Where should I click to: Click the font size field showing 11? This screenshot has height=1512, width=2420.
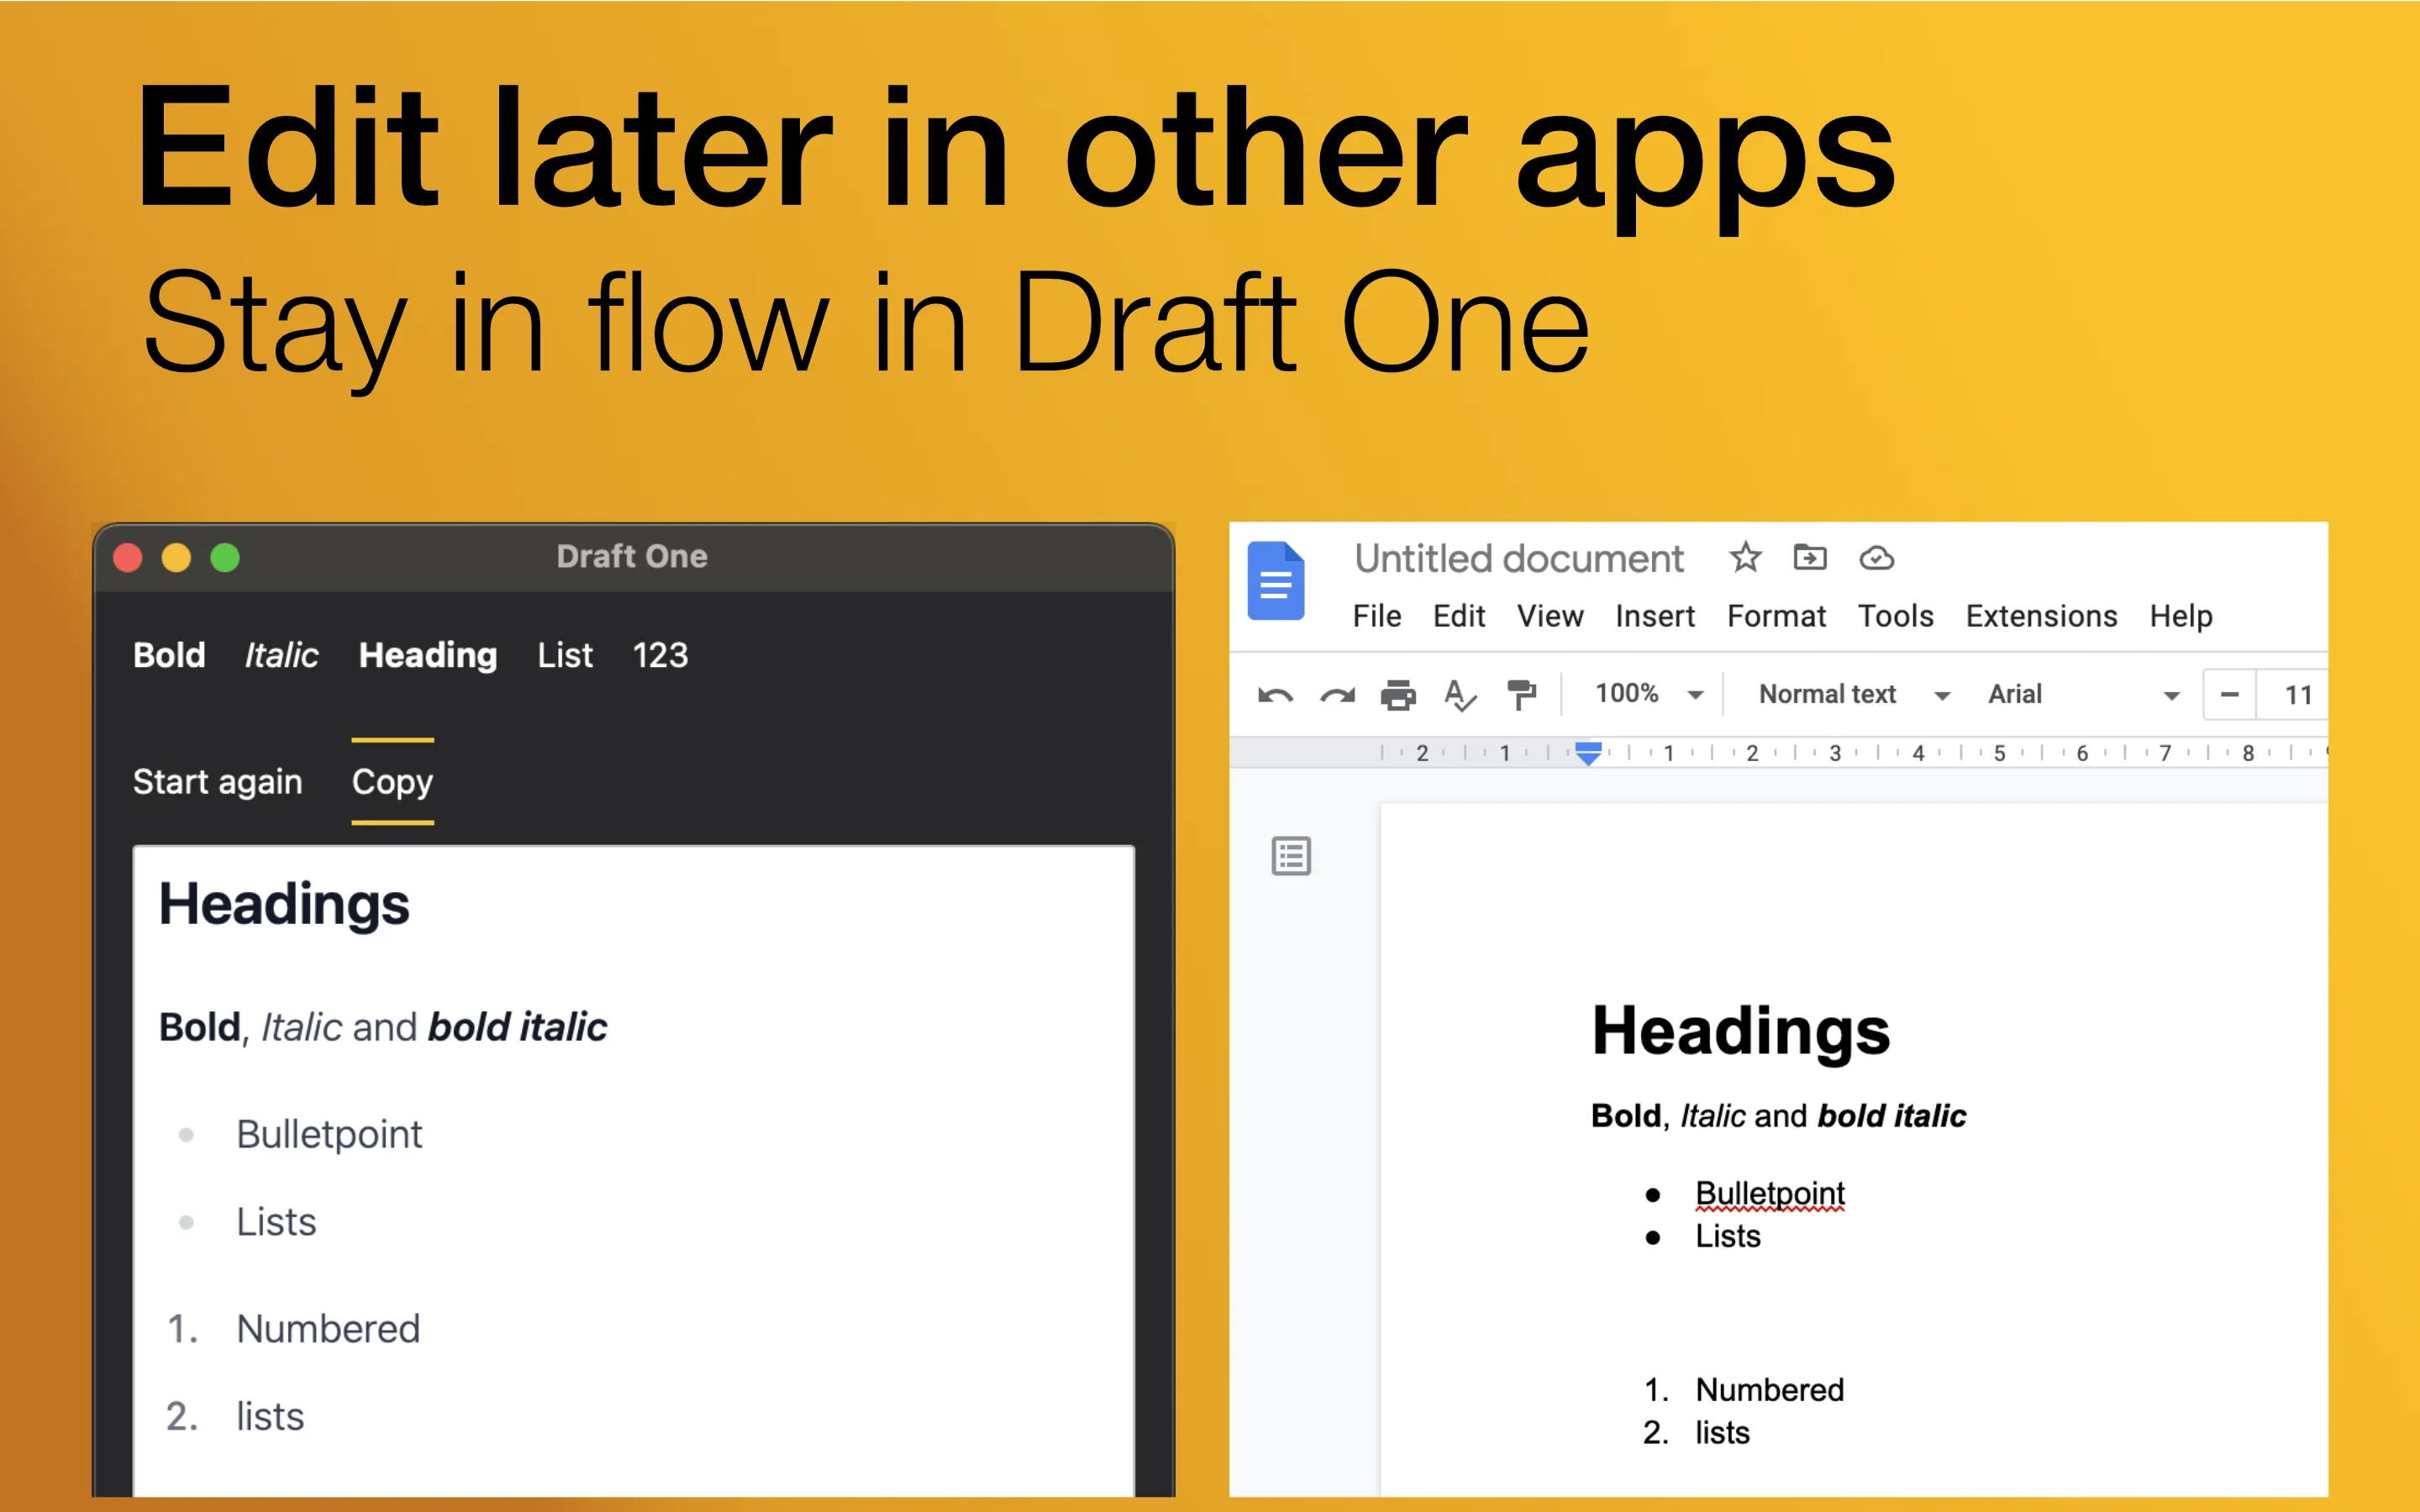pos(2297,694)
